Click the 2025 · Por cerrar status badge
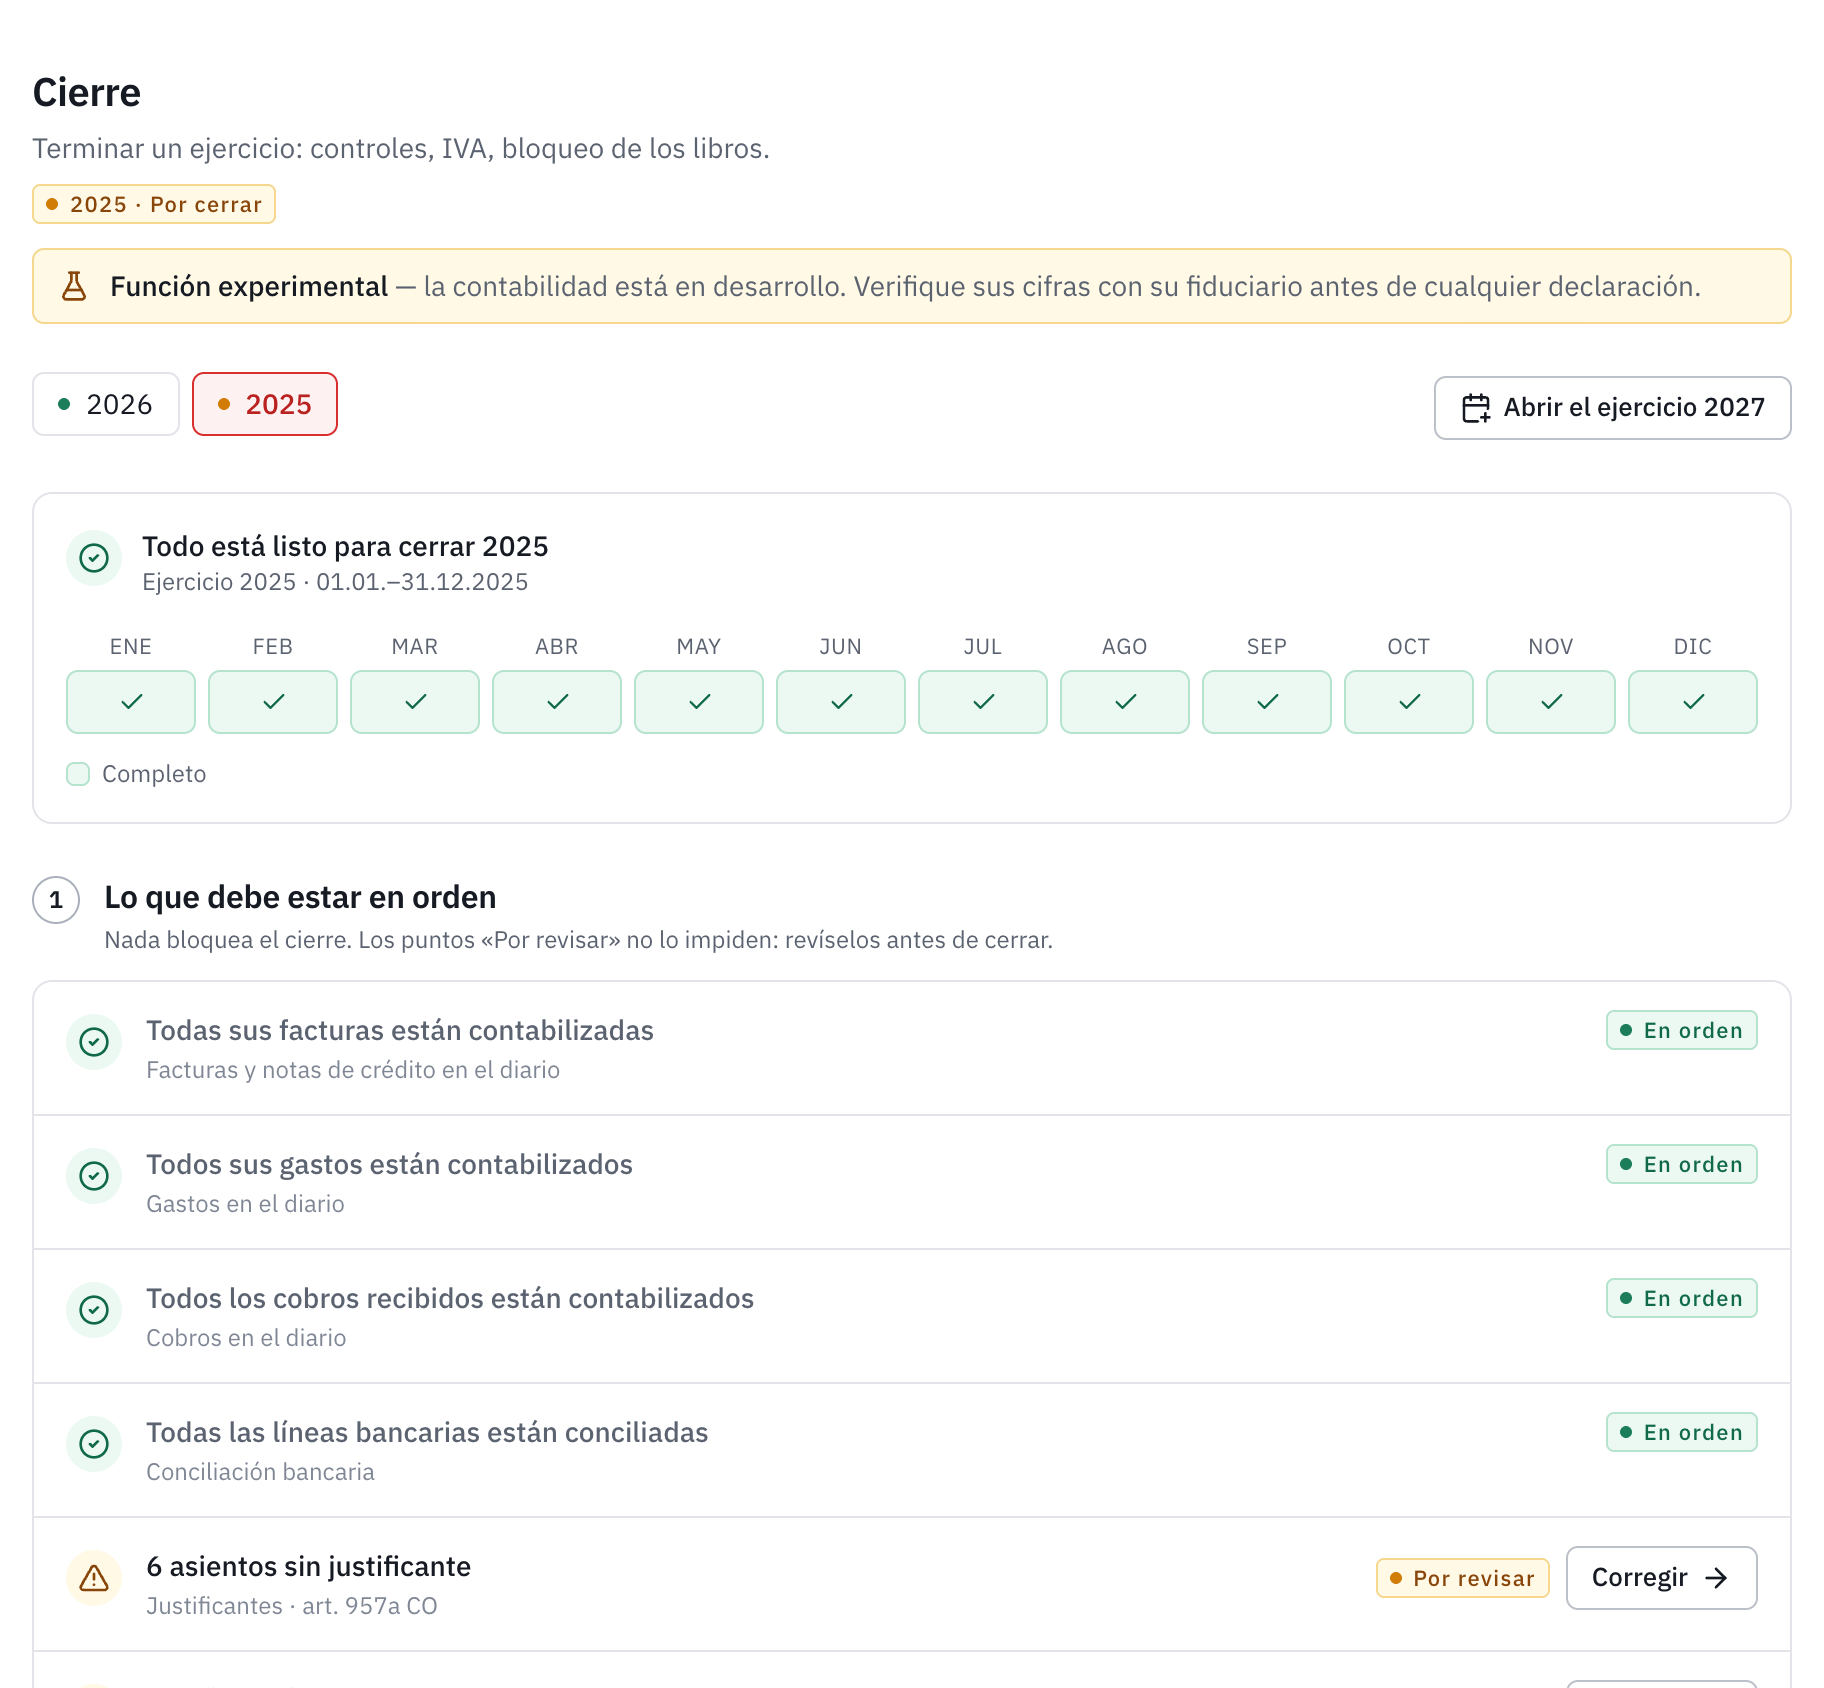1824x1688 pixels. [x=154, y=204]
